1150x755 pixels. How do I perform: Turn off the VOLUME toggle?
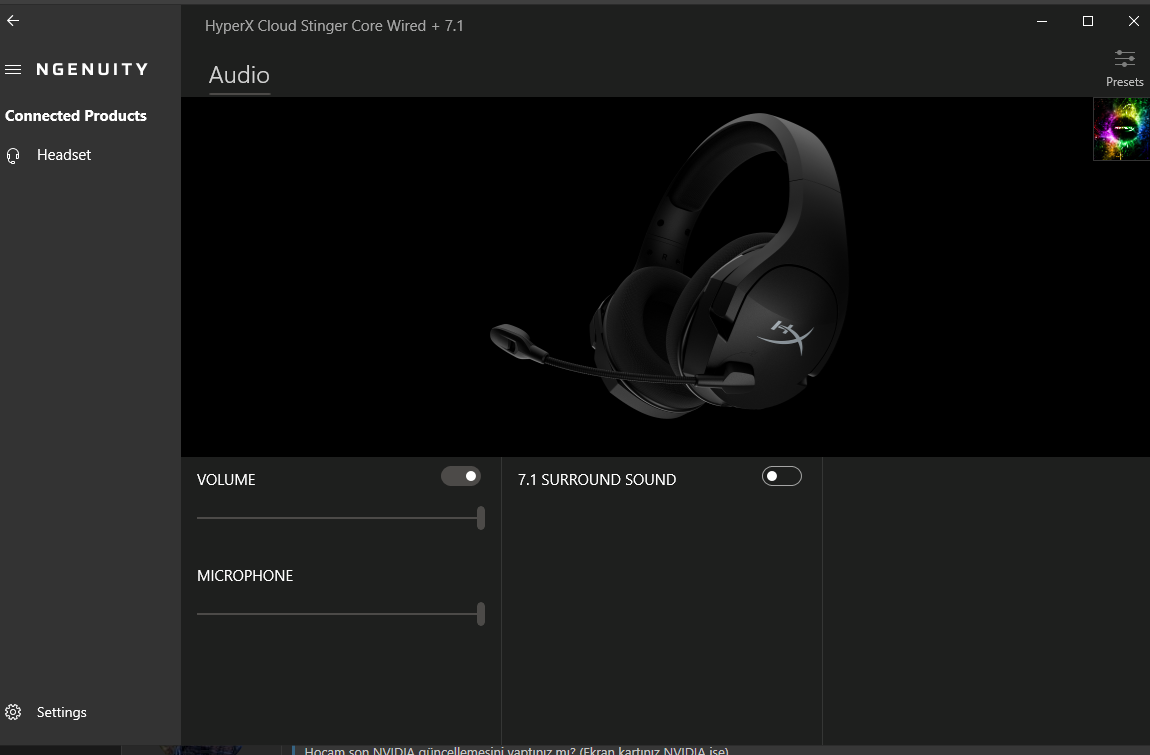click(x=461, y=476)
